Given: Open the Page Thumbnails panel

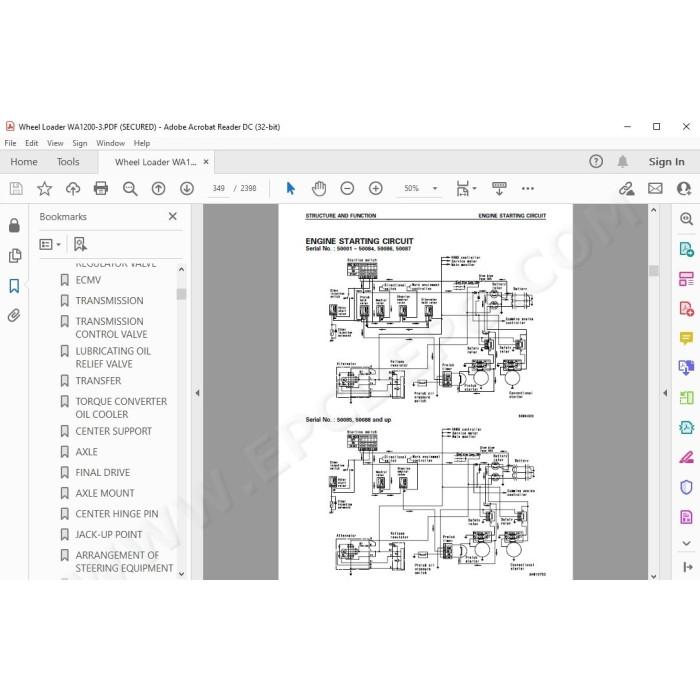Looking at the screenshot, I should coord(14,256).
